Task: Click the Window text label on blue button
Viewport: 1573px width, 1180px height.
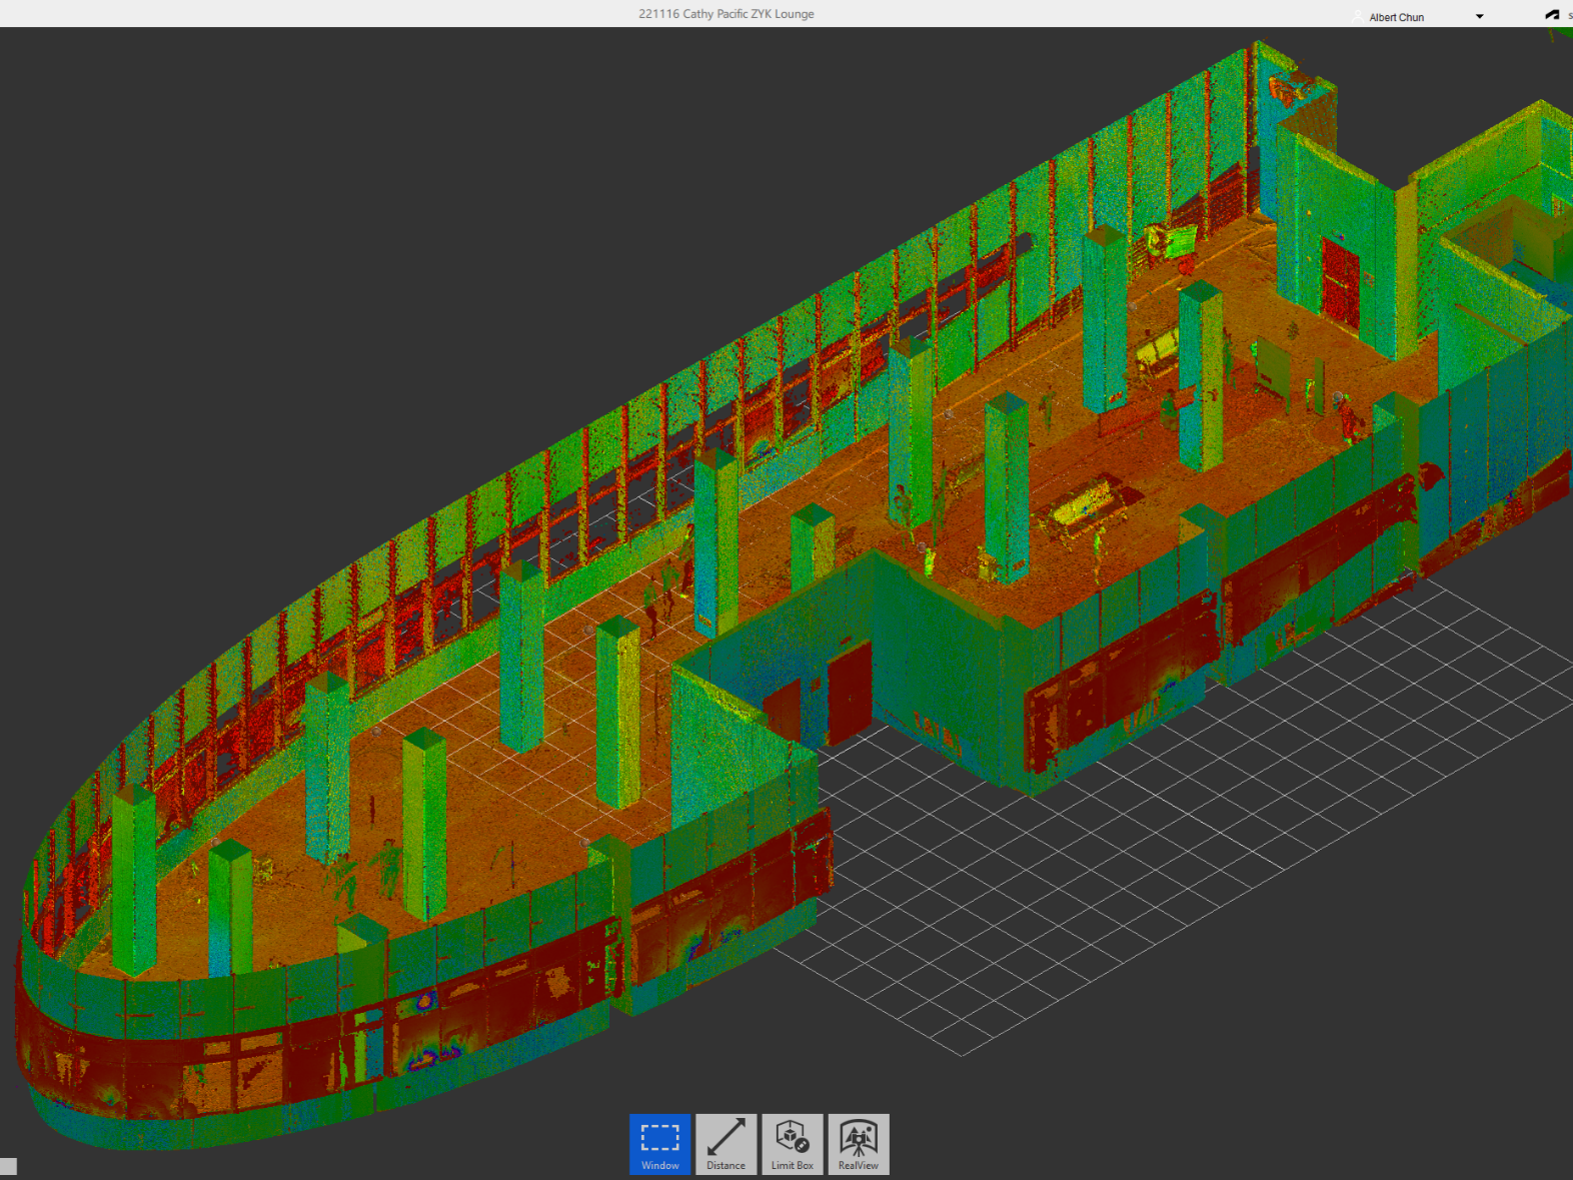Action: point(659,1165)
